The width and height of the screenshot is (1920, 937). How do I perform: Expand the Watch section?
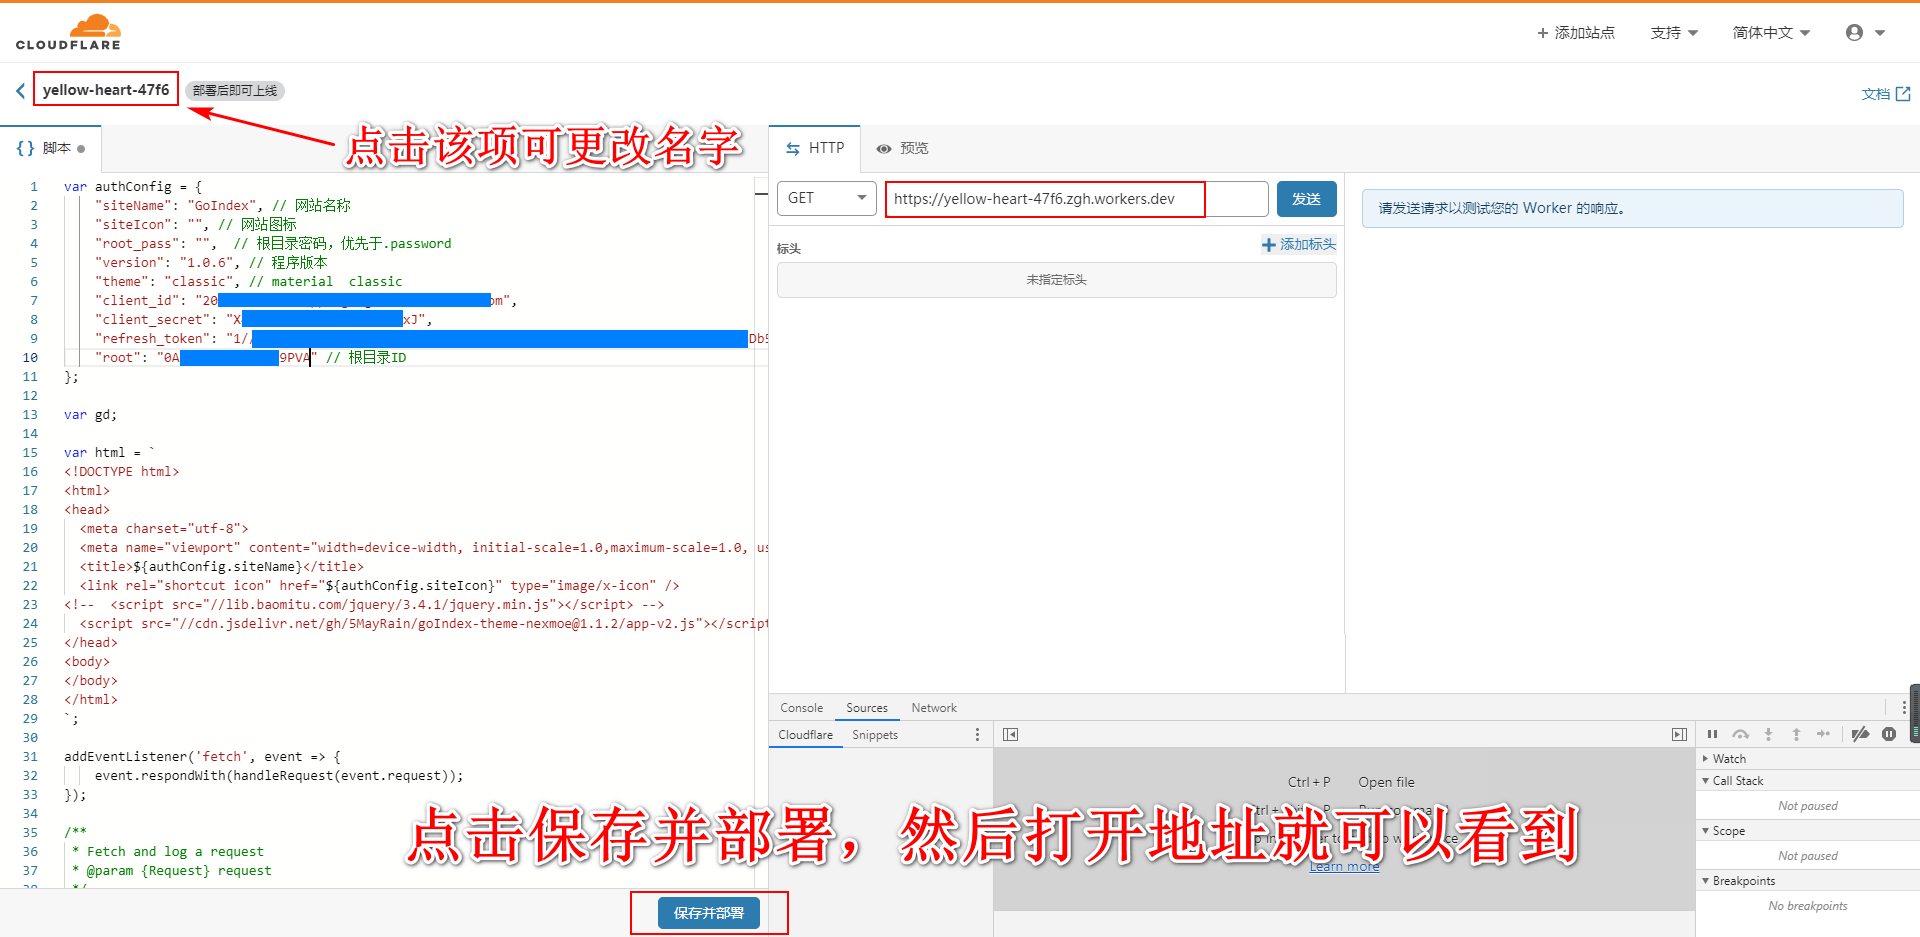[1808, 759]
